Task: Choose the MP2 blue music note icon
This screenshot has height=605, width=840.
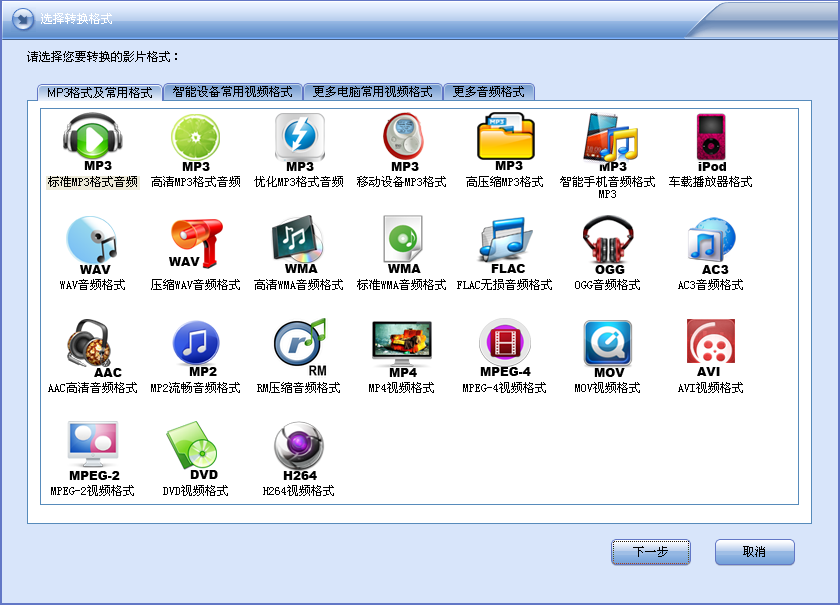Action: [196, 348]
